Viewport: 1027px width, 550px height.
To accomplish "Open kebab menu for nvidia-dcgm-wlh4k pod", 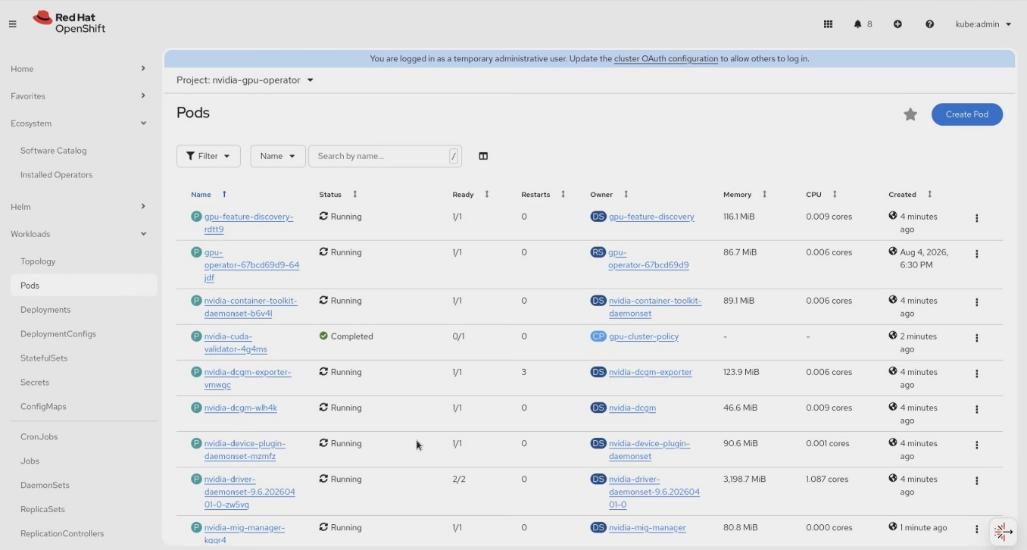I will point(977,409).
